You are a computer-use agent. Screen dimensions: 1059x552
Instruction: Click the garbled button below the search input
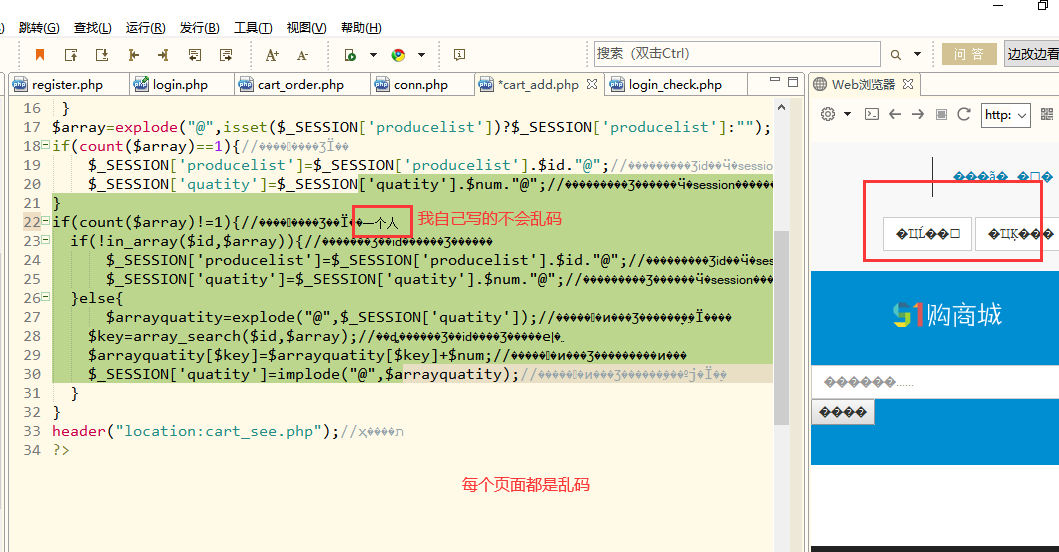[x=843, y=412]
